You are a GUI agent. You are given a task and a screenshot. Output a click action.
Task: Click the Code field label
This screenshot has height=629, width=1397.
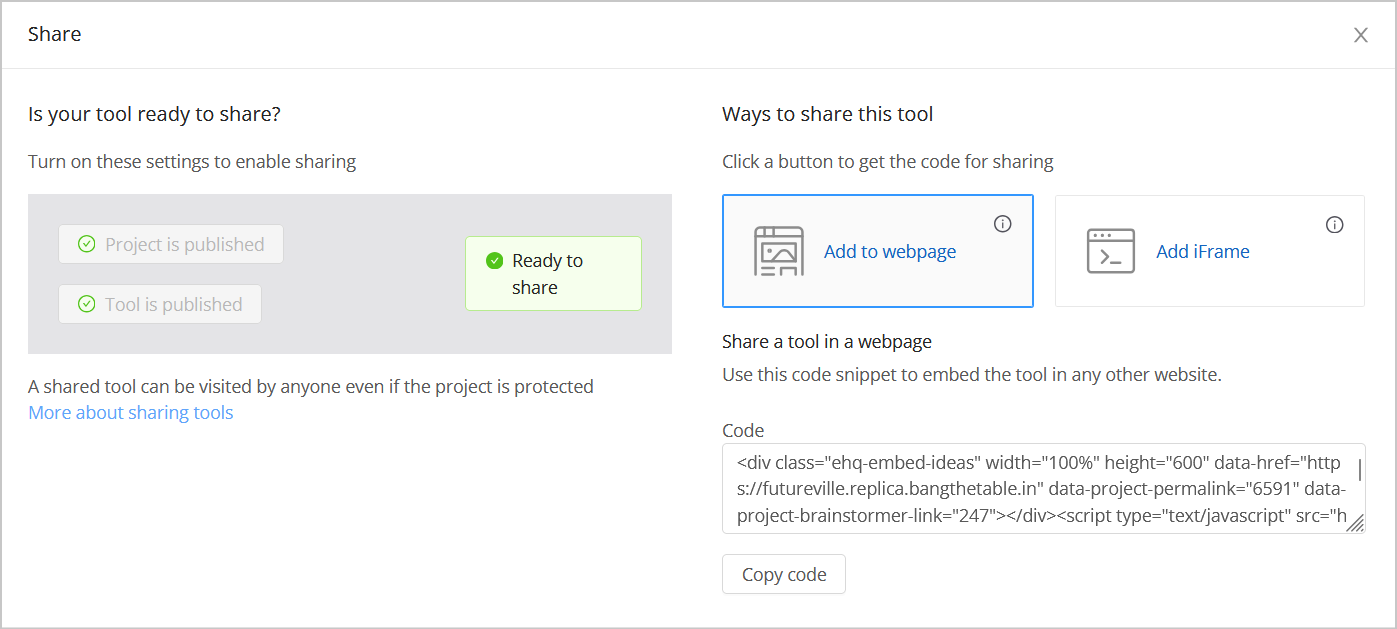[x=743, y=430]
